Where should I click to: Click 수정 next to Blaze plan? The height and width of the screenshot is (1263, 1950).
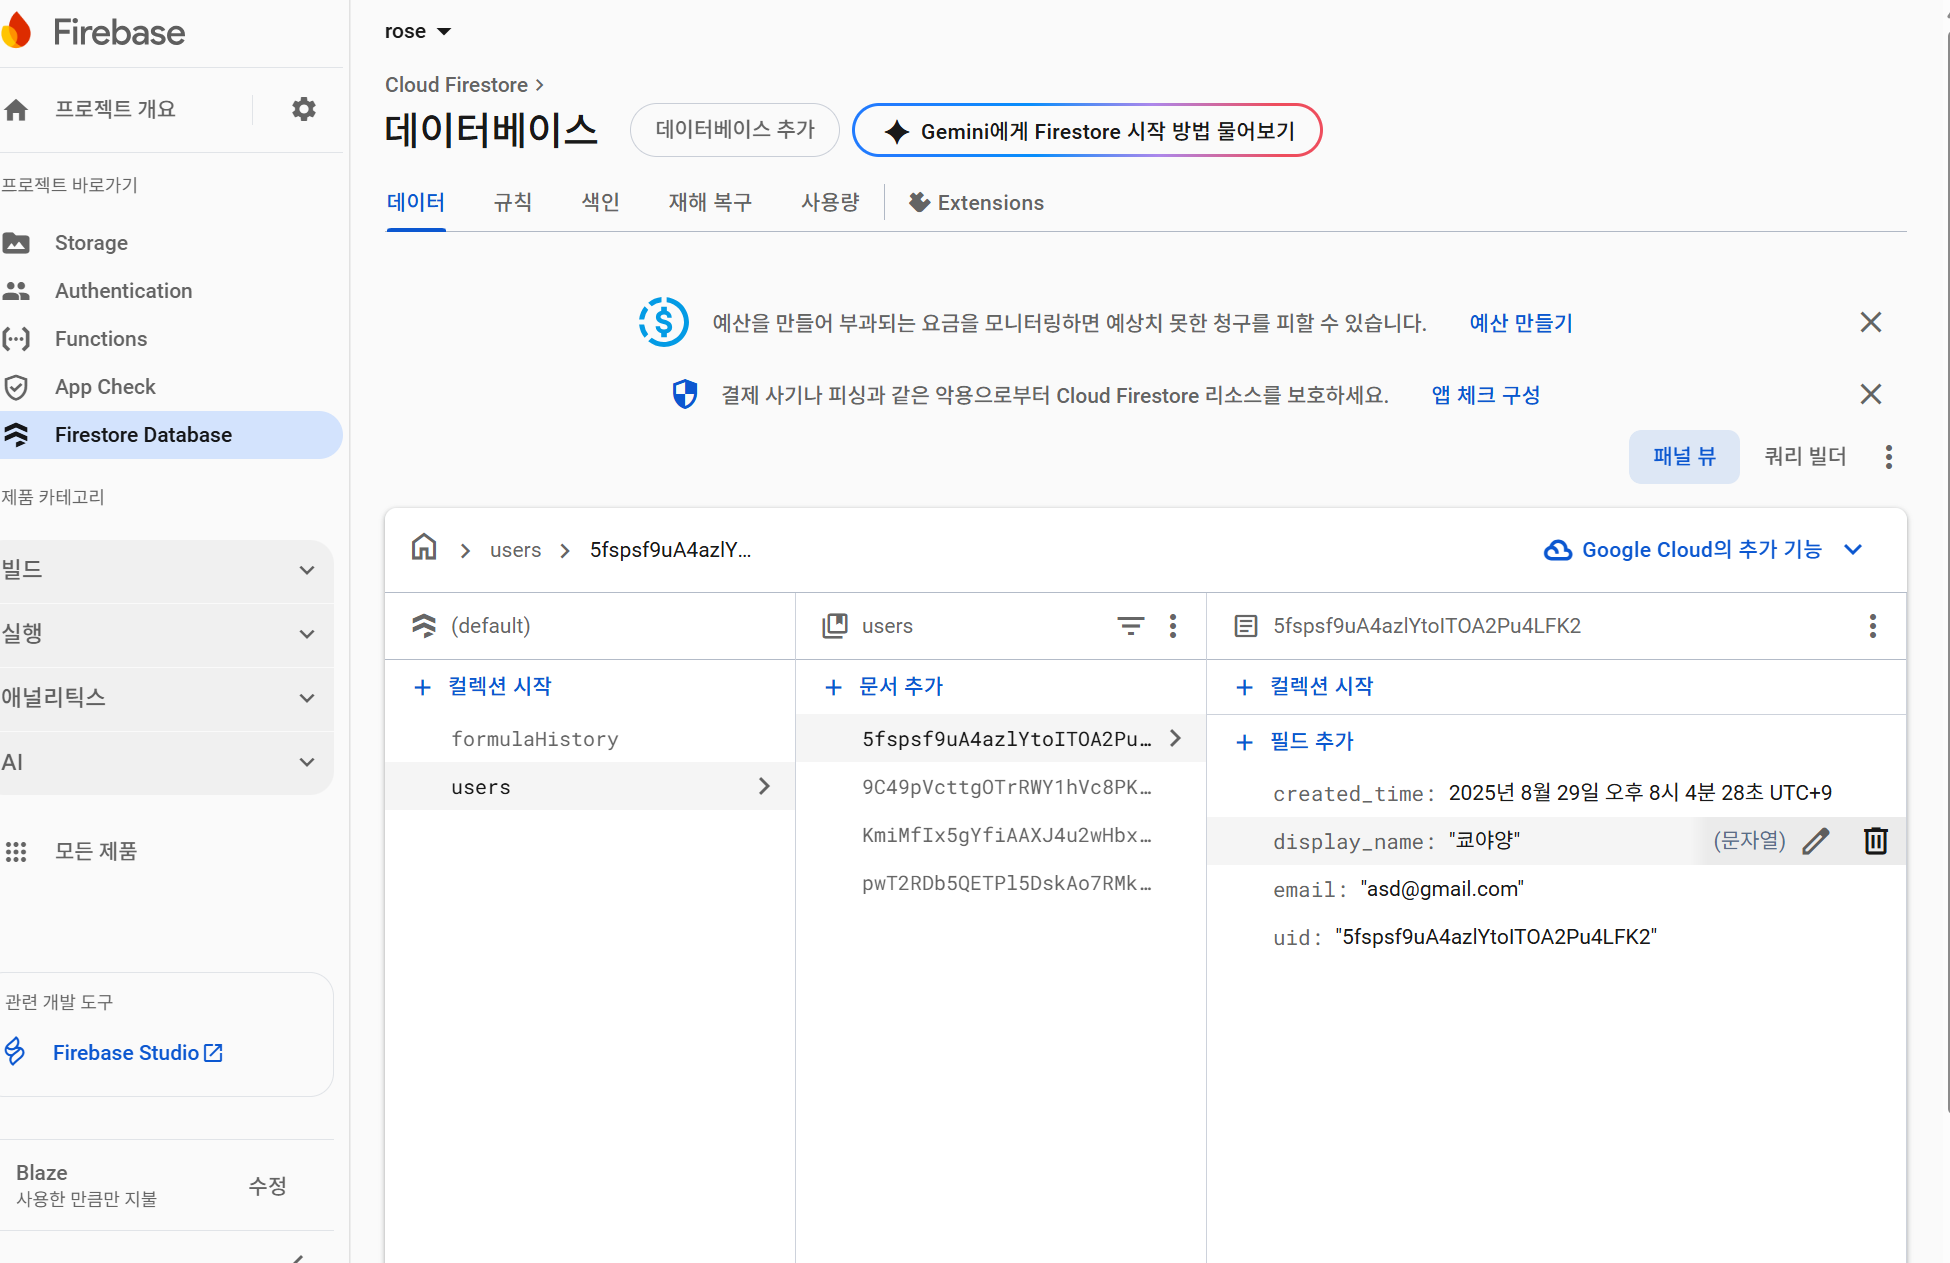click(268, 1186)
